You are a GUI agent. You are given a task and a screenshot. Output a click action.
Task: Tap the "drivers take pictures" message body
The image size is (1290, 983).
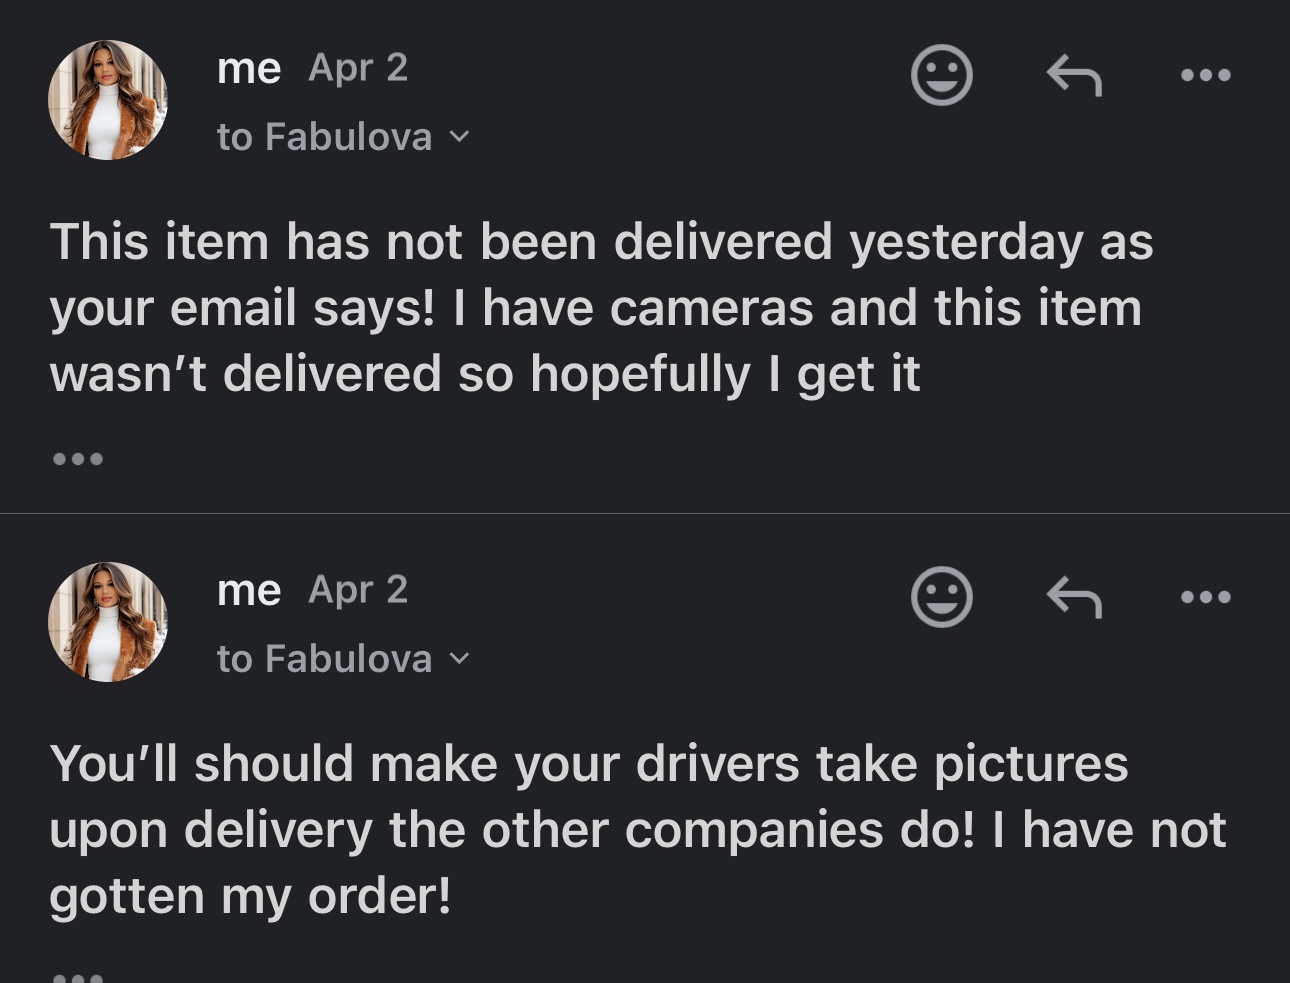(638, 829)
